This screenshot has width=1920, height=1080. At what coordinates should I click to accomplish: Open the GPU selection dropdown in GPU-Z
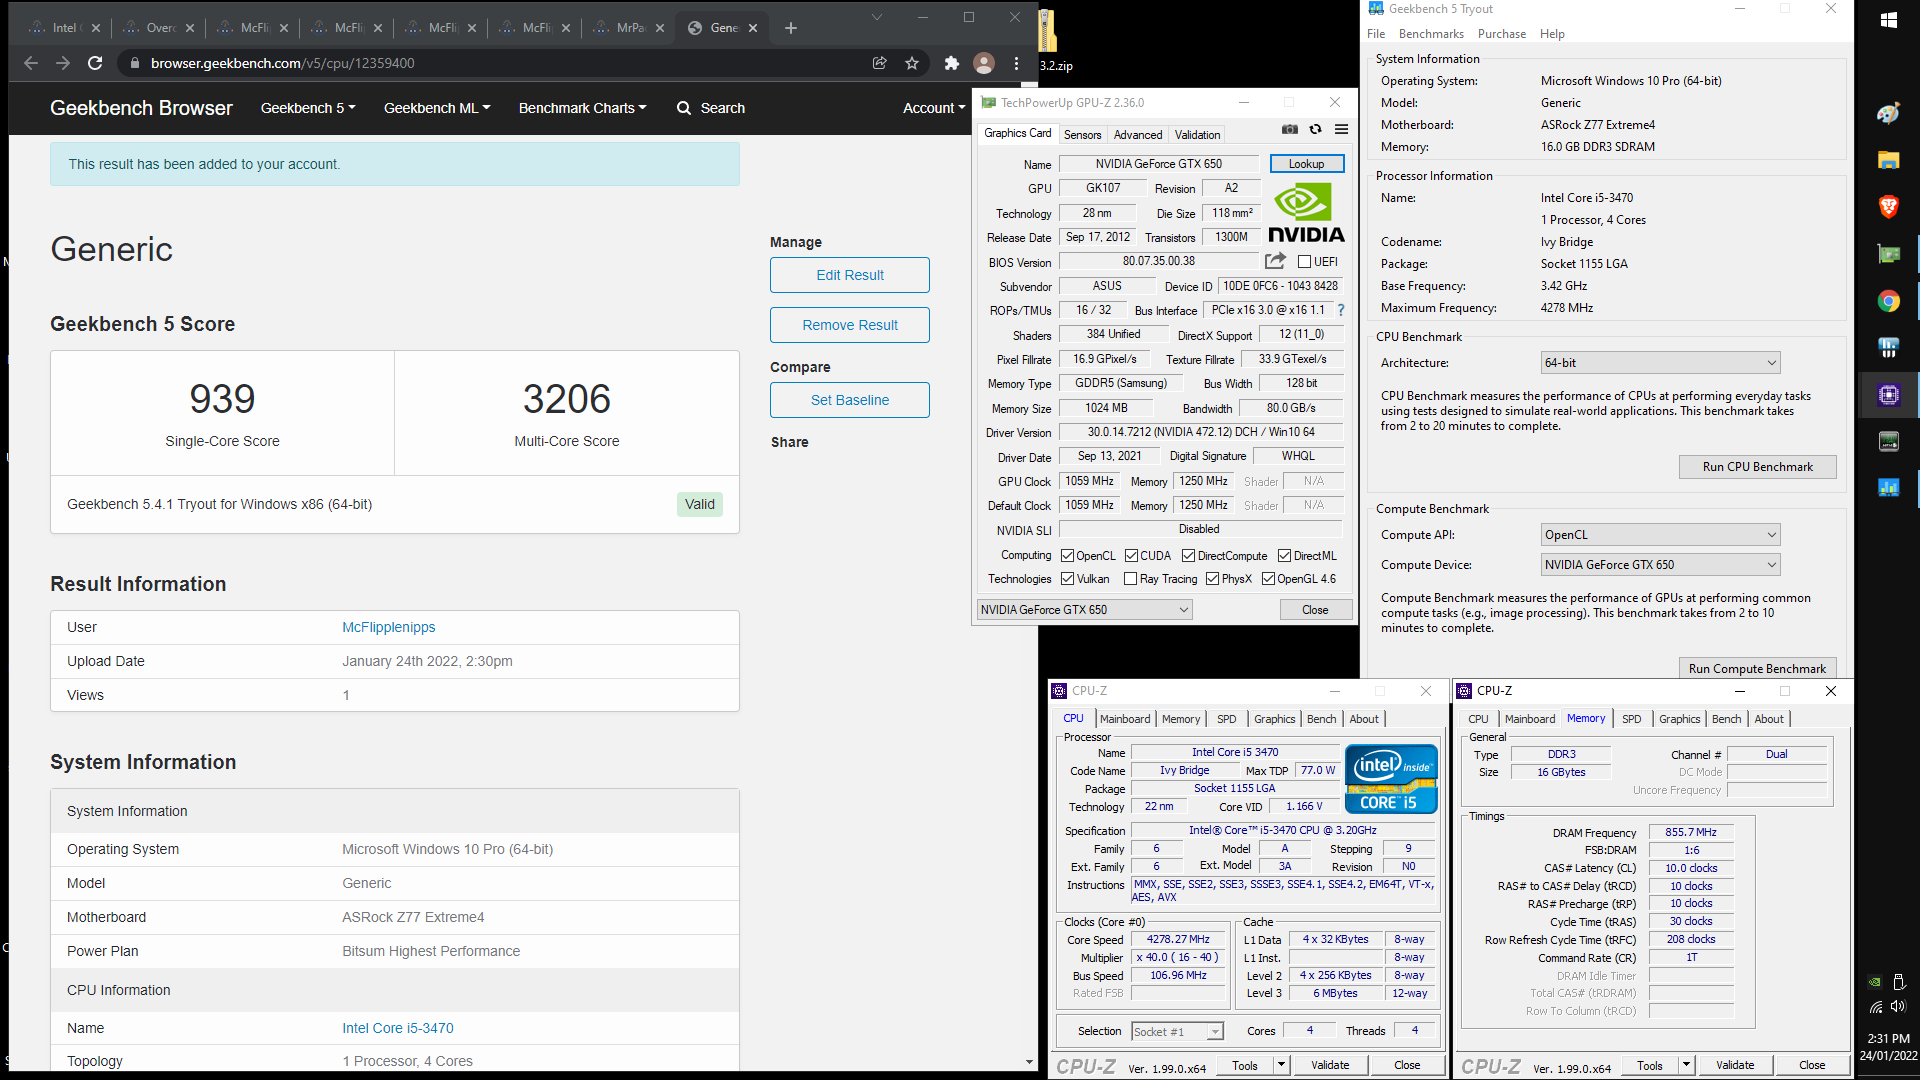click(x=1084, y=610)
